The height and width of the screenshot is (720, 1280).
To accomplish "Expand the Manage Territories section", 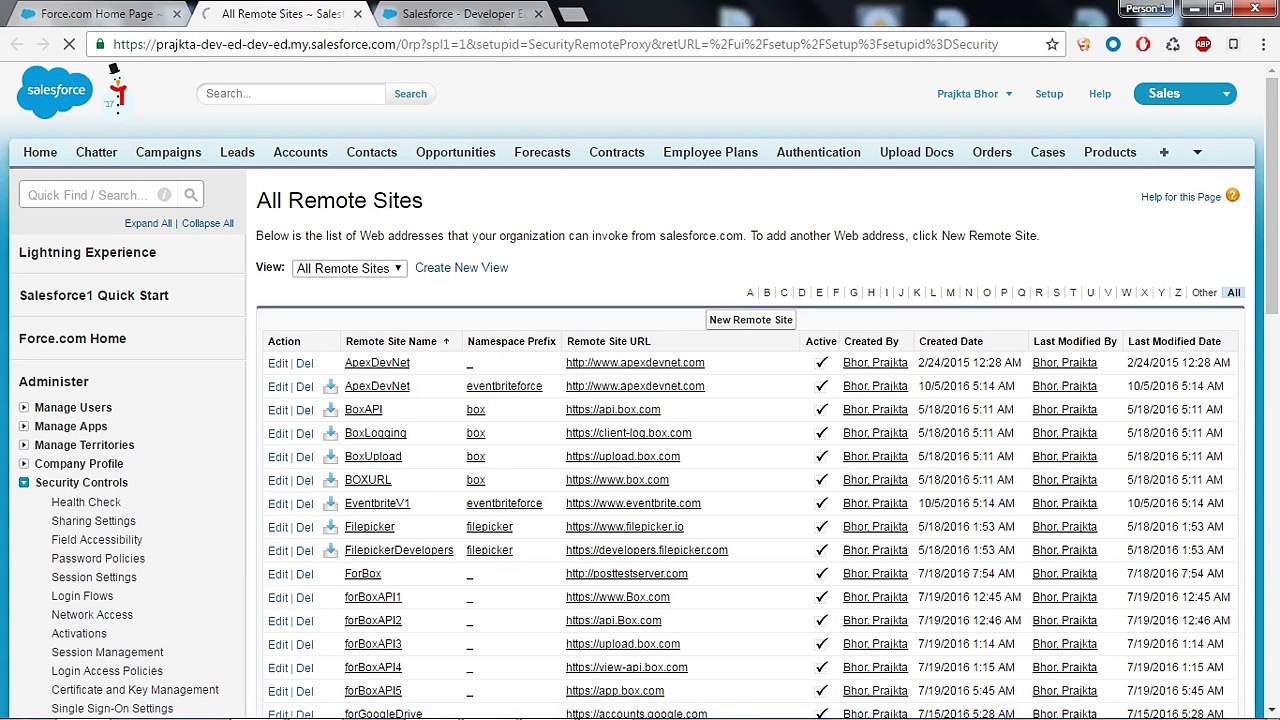I will [x=24, y=445].
